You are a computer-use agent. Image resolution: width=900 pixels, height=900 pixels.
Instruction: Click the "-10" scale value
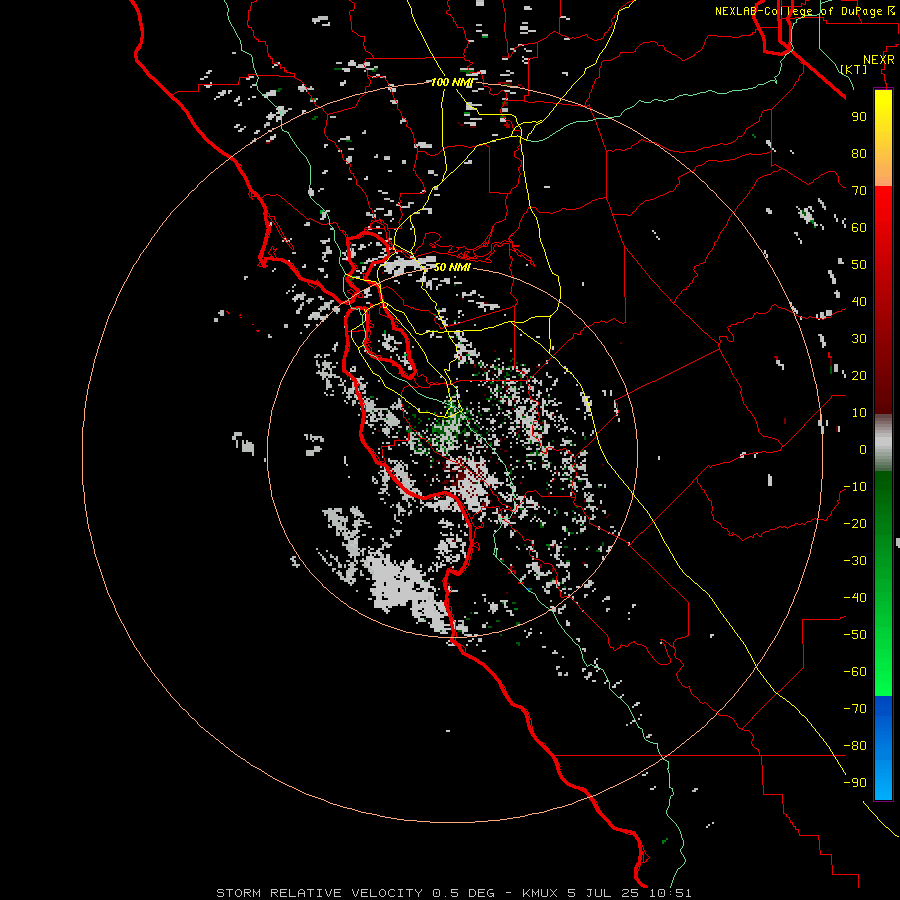tap(855, 487)
